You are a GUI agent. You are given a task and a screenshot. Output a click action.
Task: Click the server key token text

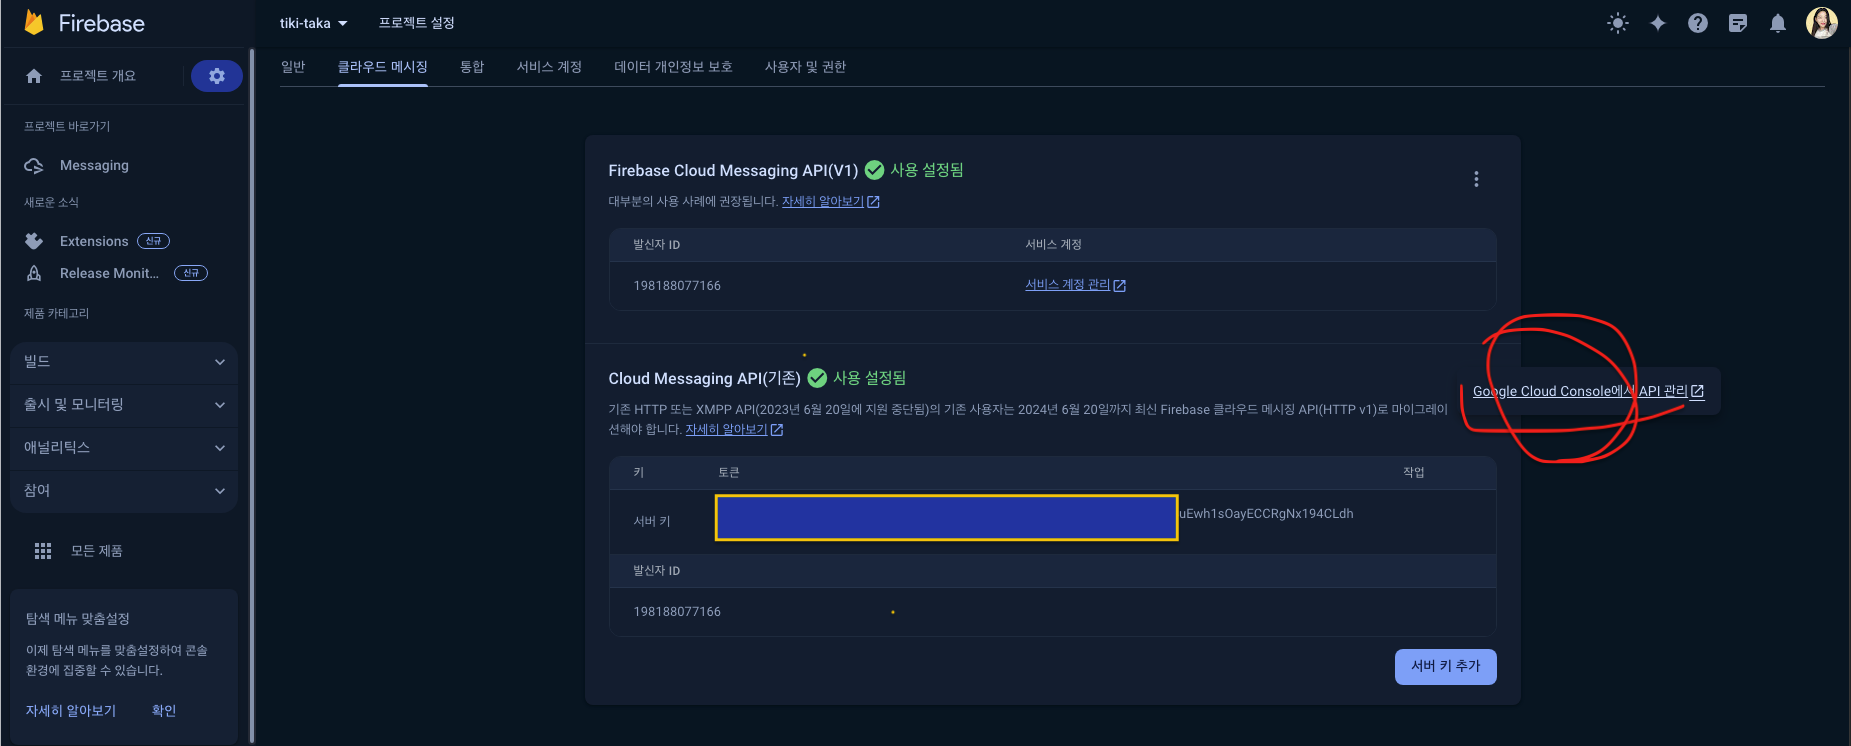[1265, 514]
